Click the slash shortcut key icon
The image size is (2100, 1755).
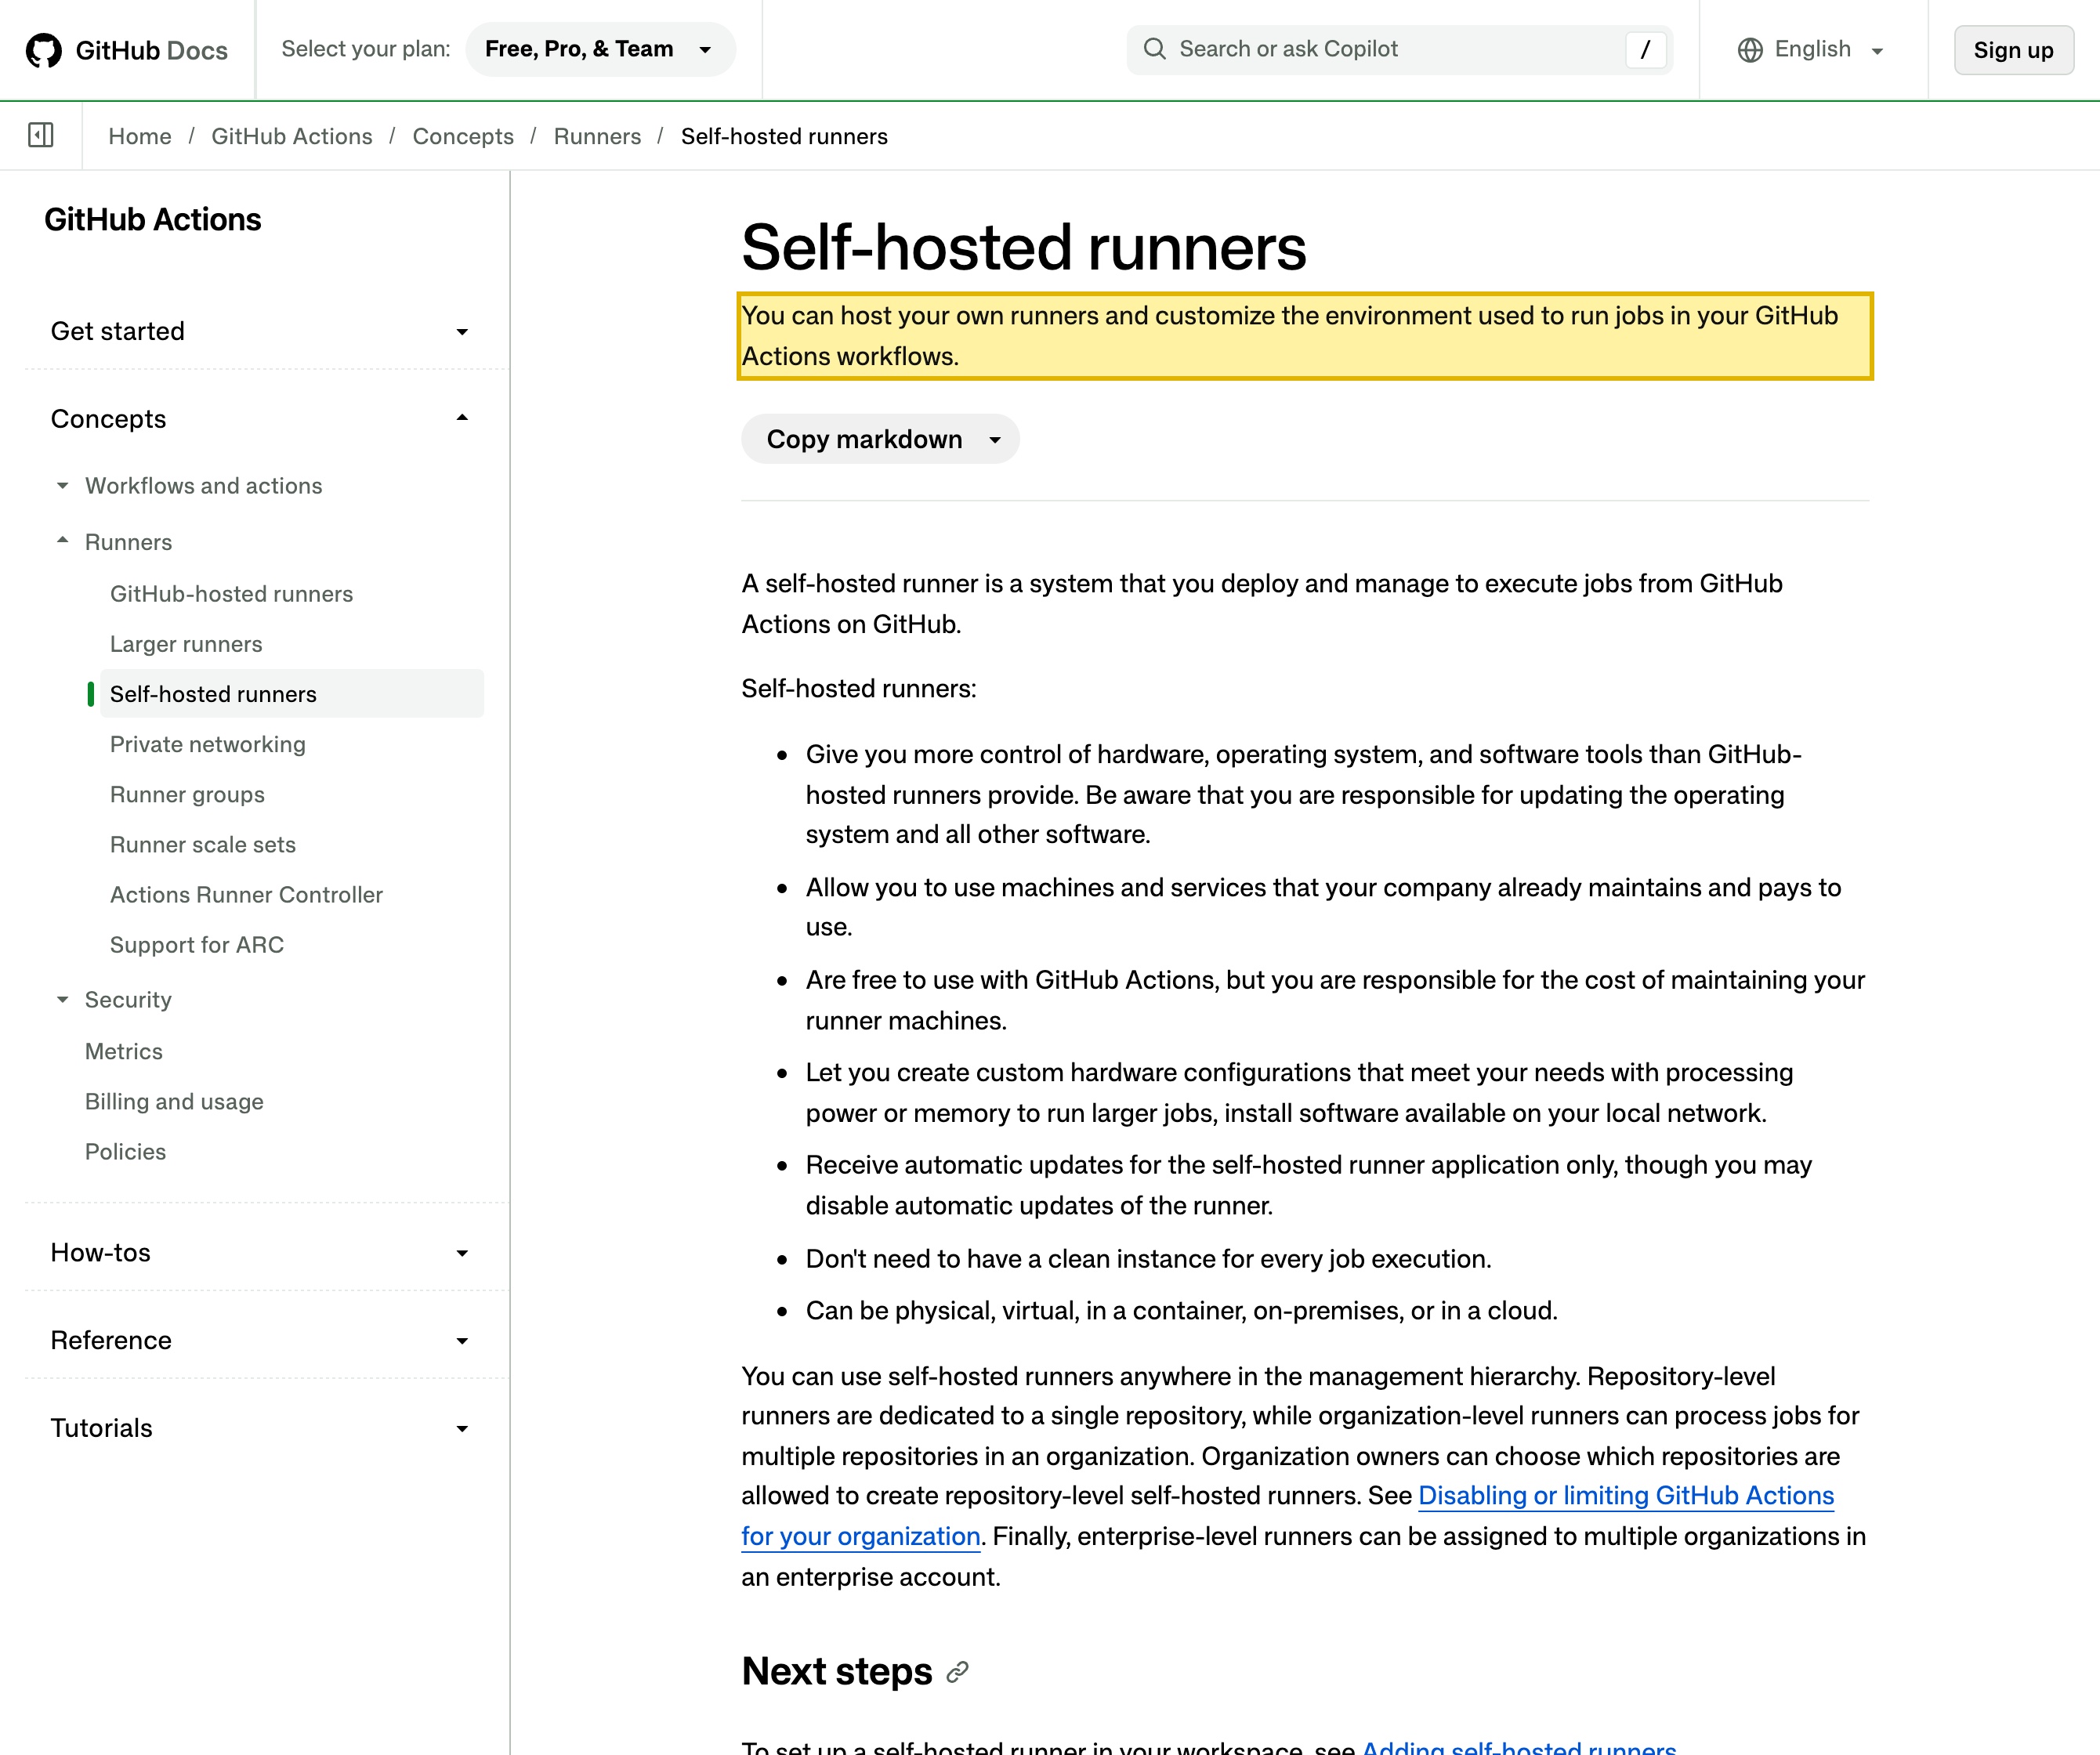[x=1645, y=49]
